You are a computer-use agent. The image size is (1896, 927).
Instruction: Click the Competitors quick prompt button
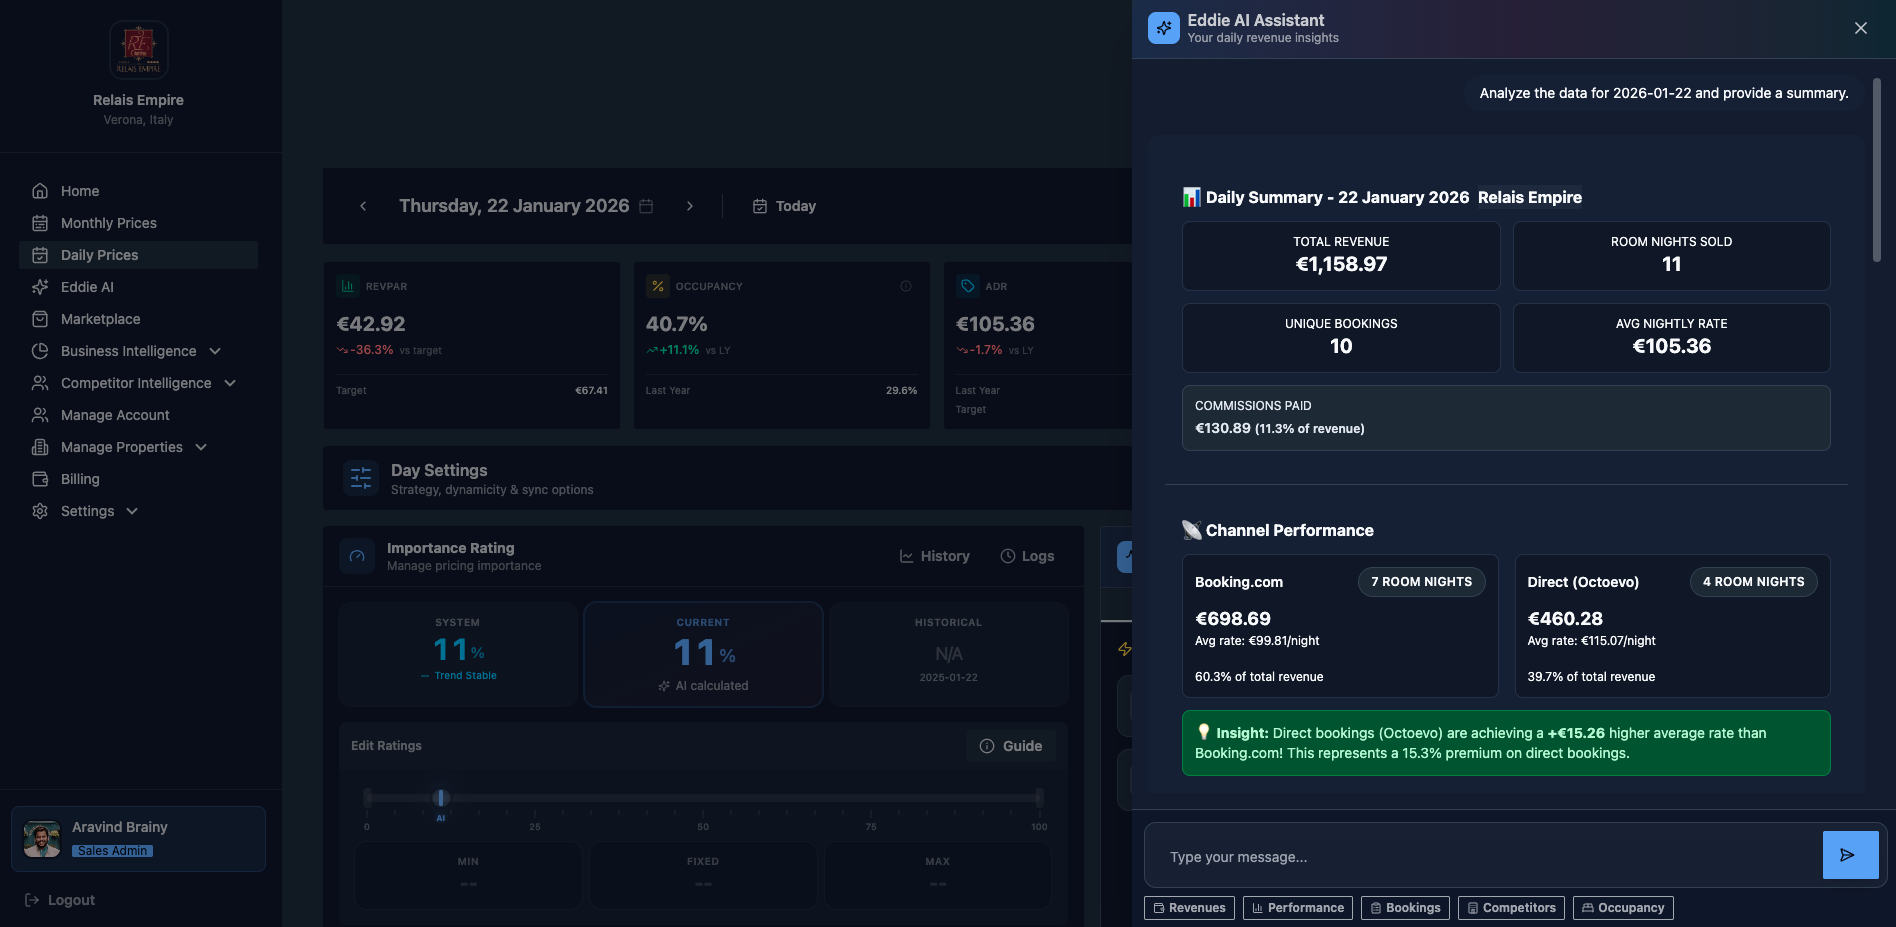click(x=1511, y=908)
